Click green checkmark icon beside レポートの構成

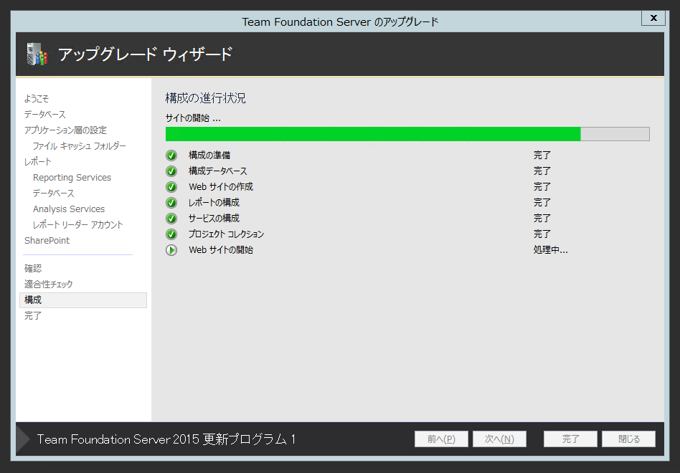point(171,202)
